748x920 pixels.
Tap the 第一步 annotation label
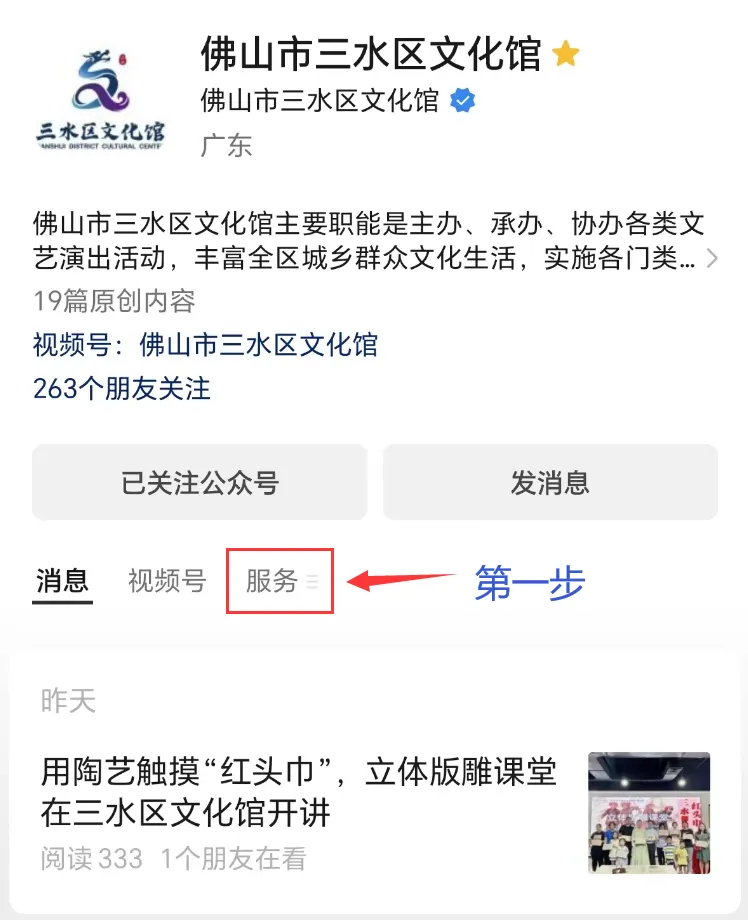pyautogui.click(x=530, y=583)
